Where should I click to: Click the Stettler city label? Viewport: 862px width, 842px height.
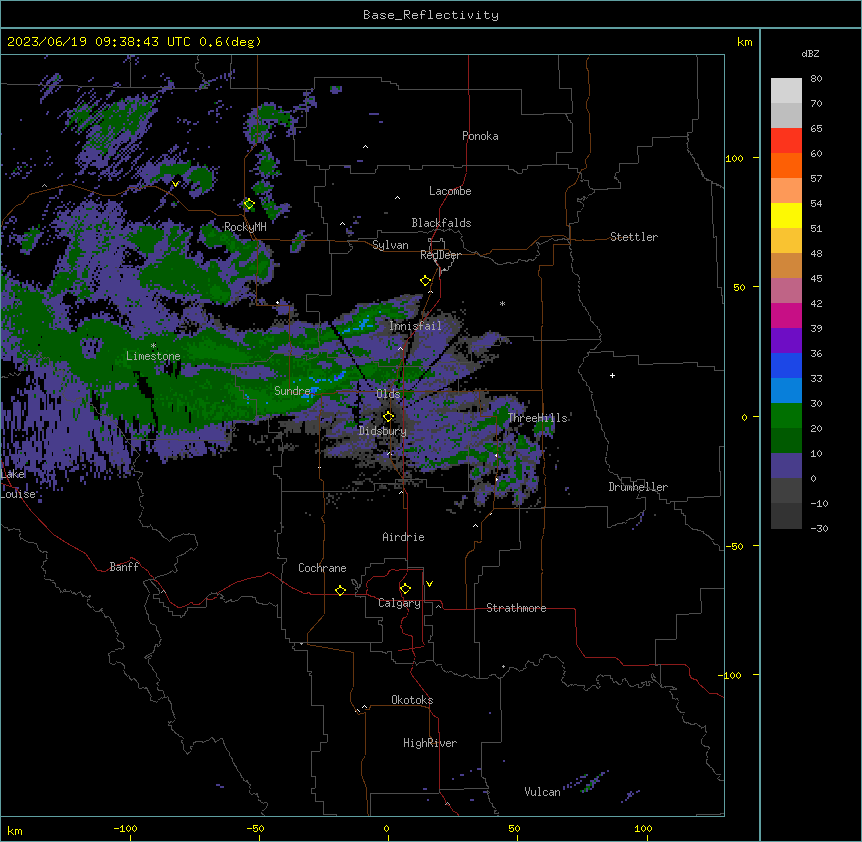tap(634, 237)
